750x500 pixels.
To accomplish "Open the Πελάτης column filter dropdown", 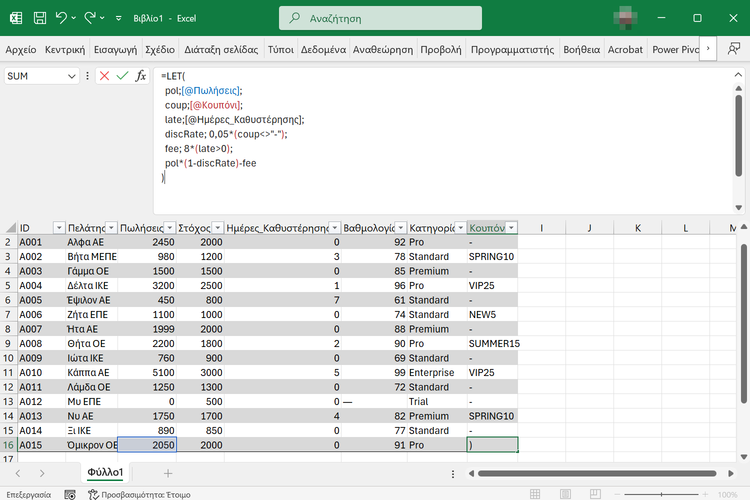I will 109,228.
